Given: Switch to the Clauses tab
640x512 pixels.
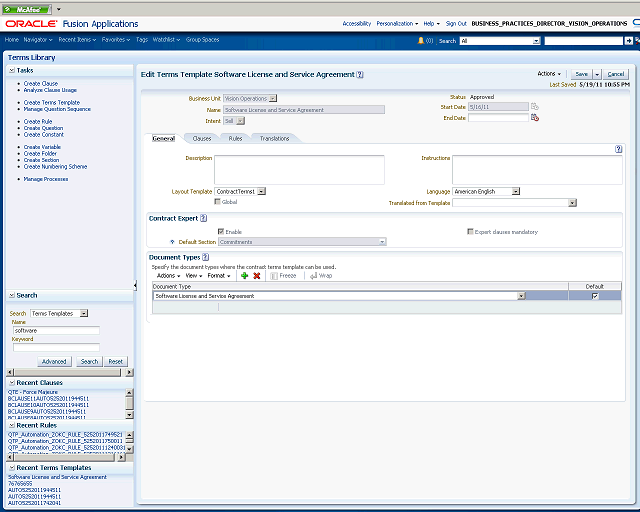Looking at the screenshot, I should [202, 138].
